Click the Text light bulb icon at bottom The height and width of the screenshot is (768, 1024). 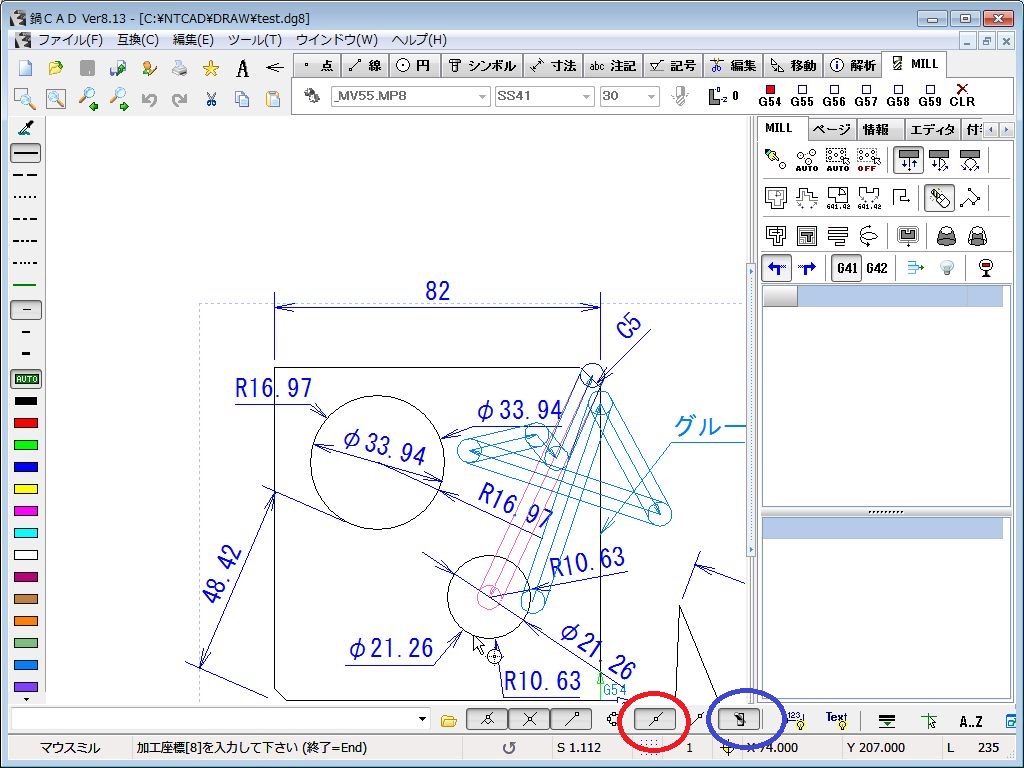click(837, 720)
